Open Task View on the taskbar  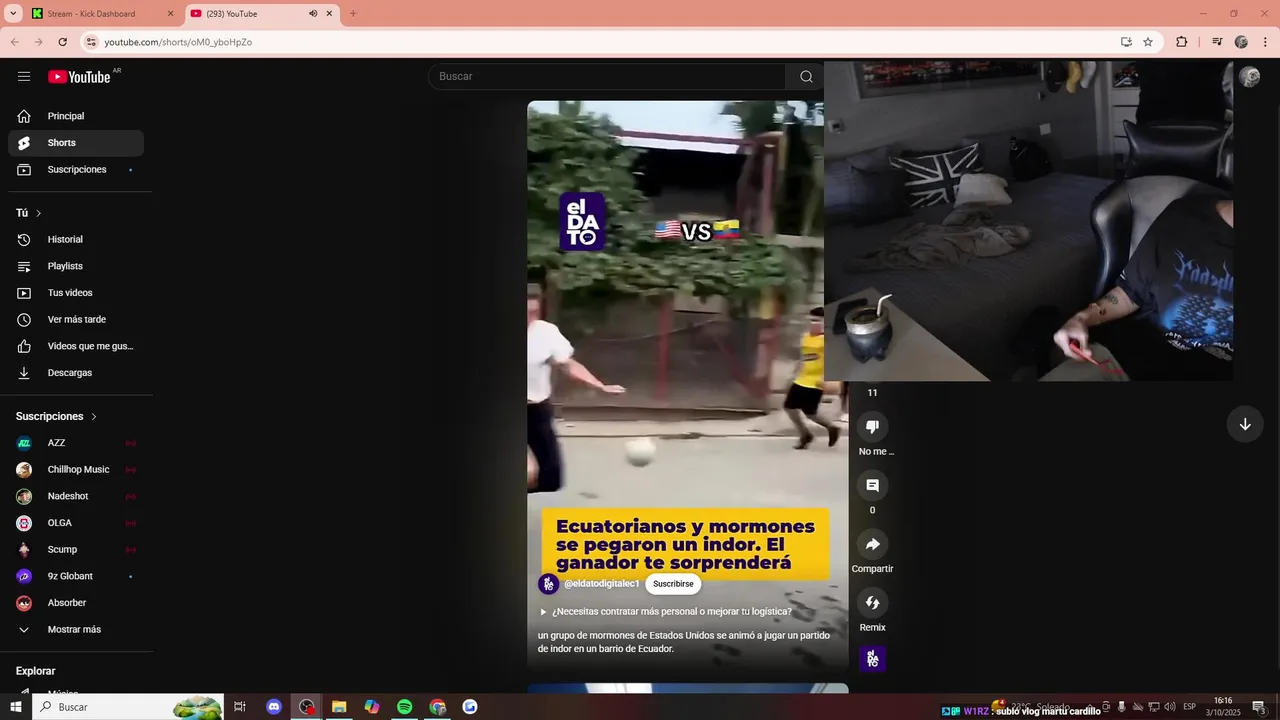240,707
